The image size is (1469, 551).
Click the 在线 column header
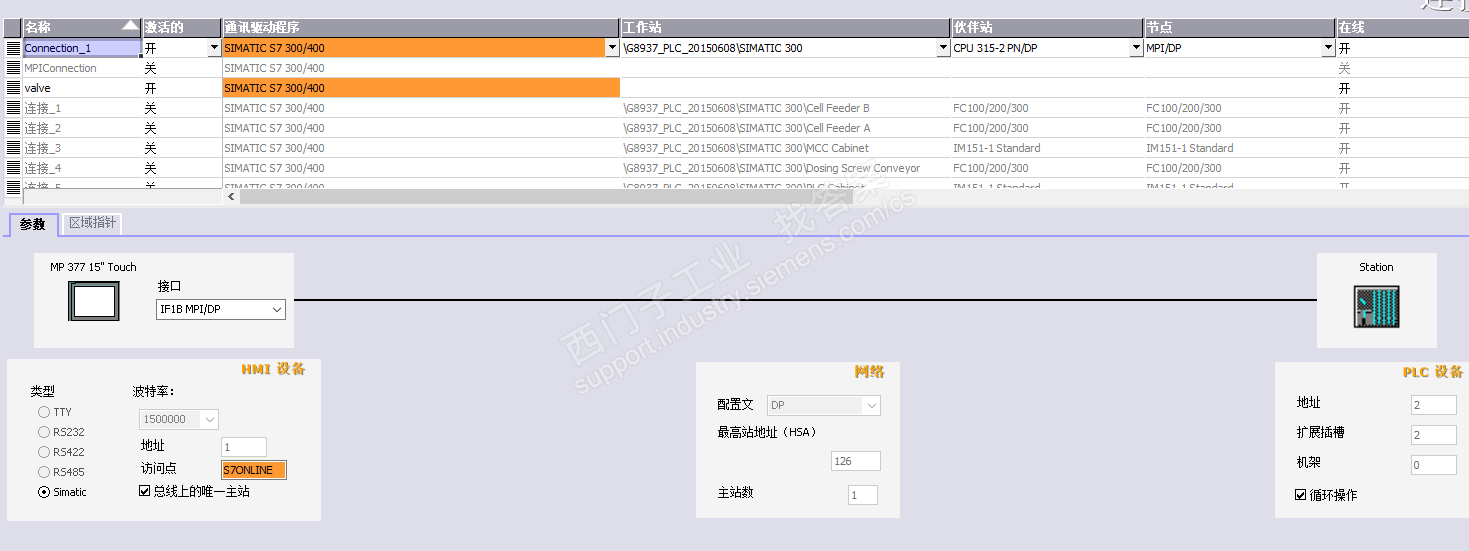[1403, 27]
